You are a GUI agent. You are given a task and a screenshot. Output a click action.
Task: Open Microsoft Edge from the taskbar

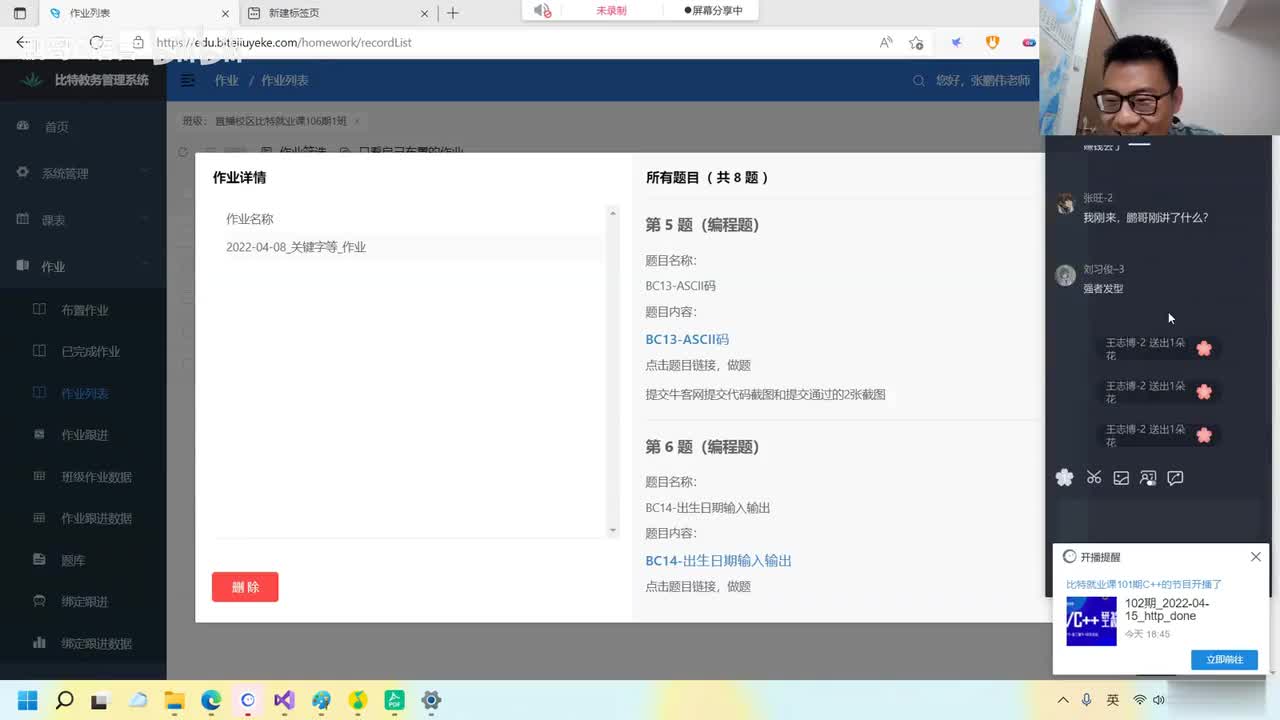click(x=211, y=700)
